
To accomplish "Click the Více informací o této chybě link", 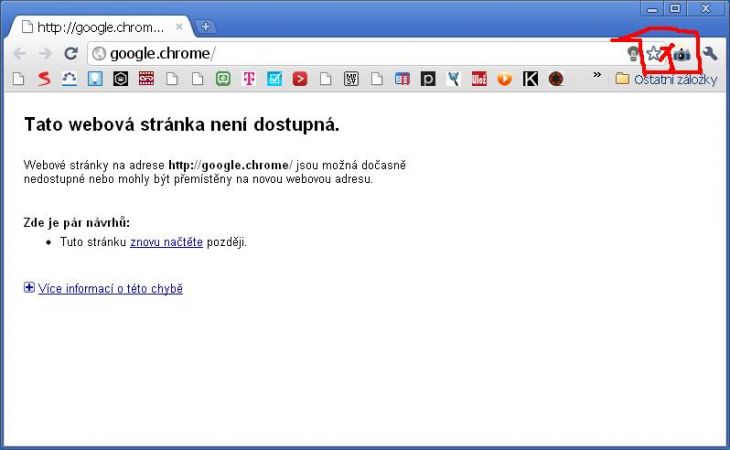I will pos(110,289).
